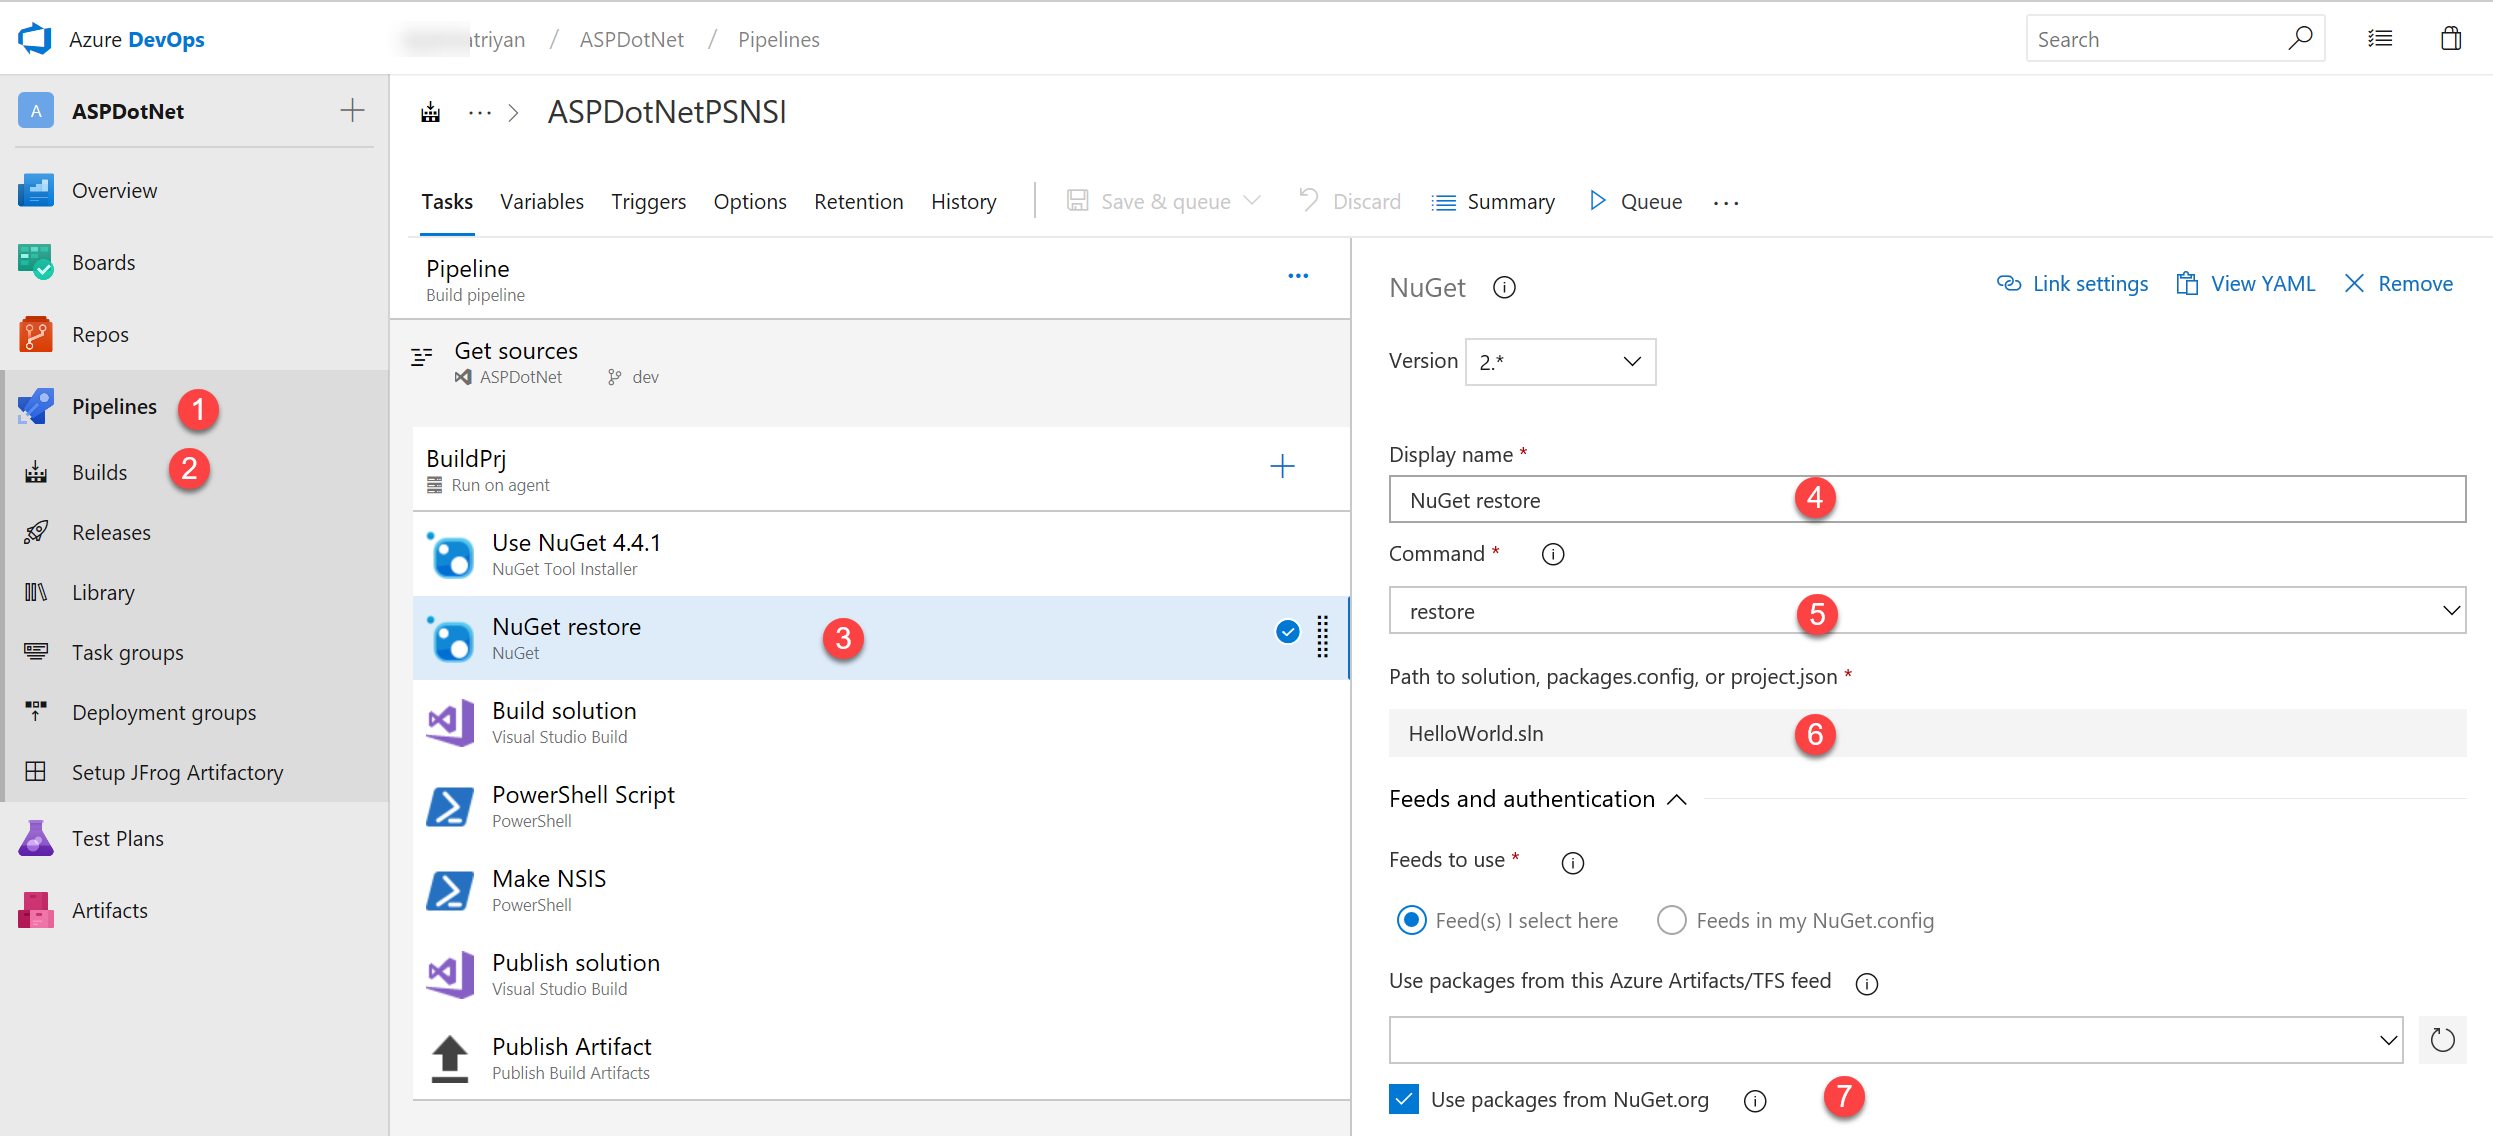Image resolution: width=2493 pixels, height=1136 pixels.
Task: Click the Display name input field
Action: coord(1927,499)
